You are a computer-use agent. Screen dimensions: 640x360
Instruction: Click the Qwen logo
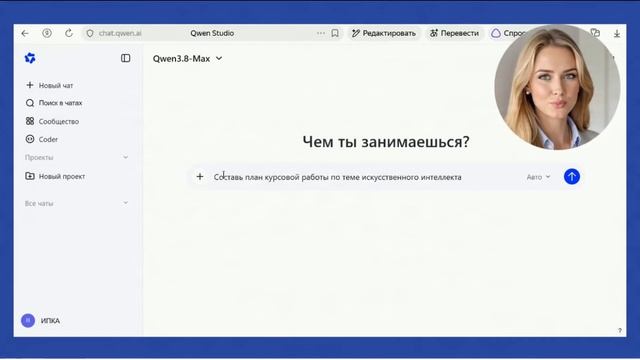point(30,58)
